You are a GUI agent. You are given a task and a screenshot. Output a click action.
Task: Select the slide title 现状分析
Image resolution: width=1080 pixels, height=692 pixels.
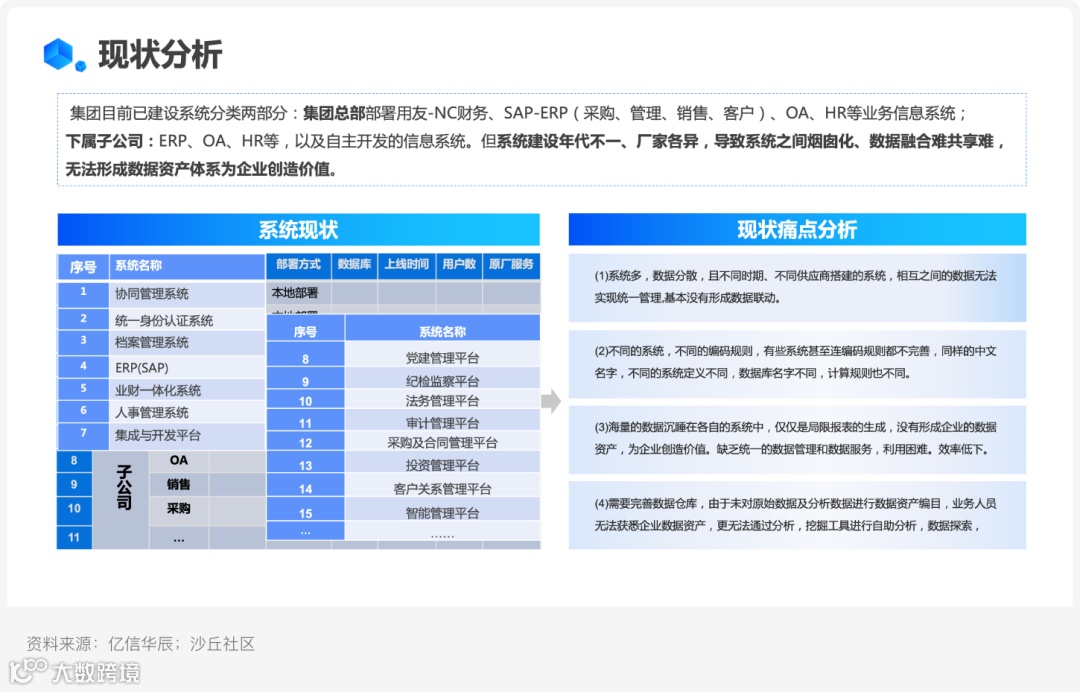tap(160, 55)
